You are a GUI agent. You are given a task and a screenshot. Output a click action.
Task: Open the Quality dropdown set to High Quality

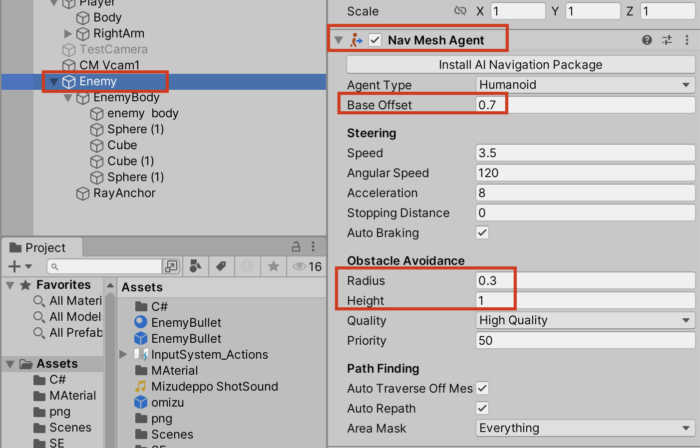coord(585,320)
